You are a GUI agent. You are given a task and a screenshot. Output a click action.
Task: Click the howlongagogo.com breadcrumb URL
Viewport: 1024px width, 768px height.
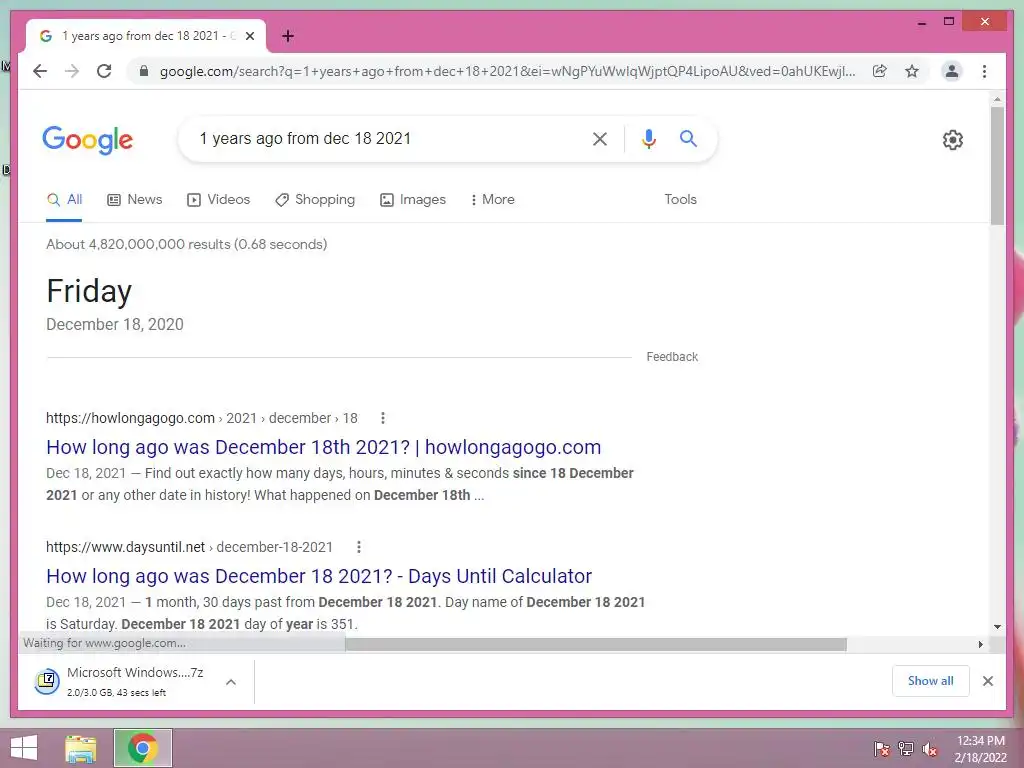click(202, 418)
